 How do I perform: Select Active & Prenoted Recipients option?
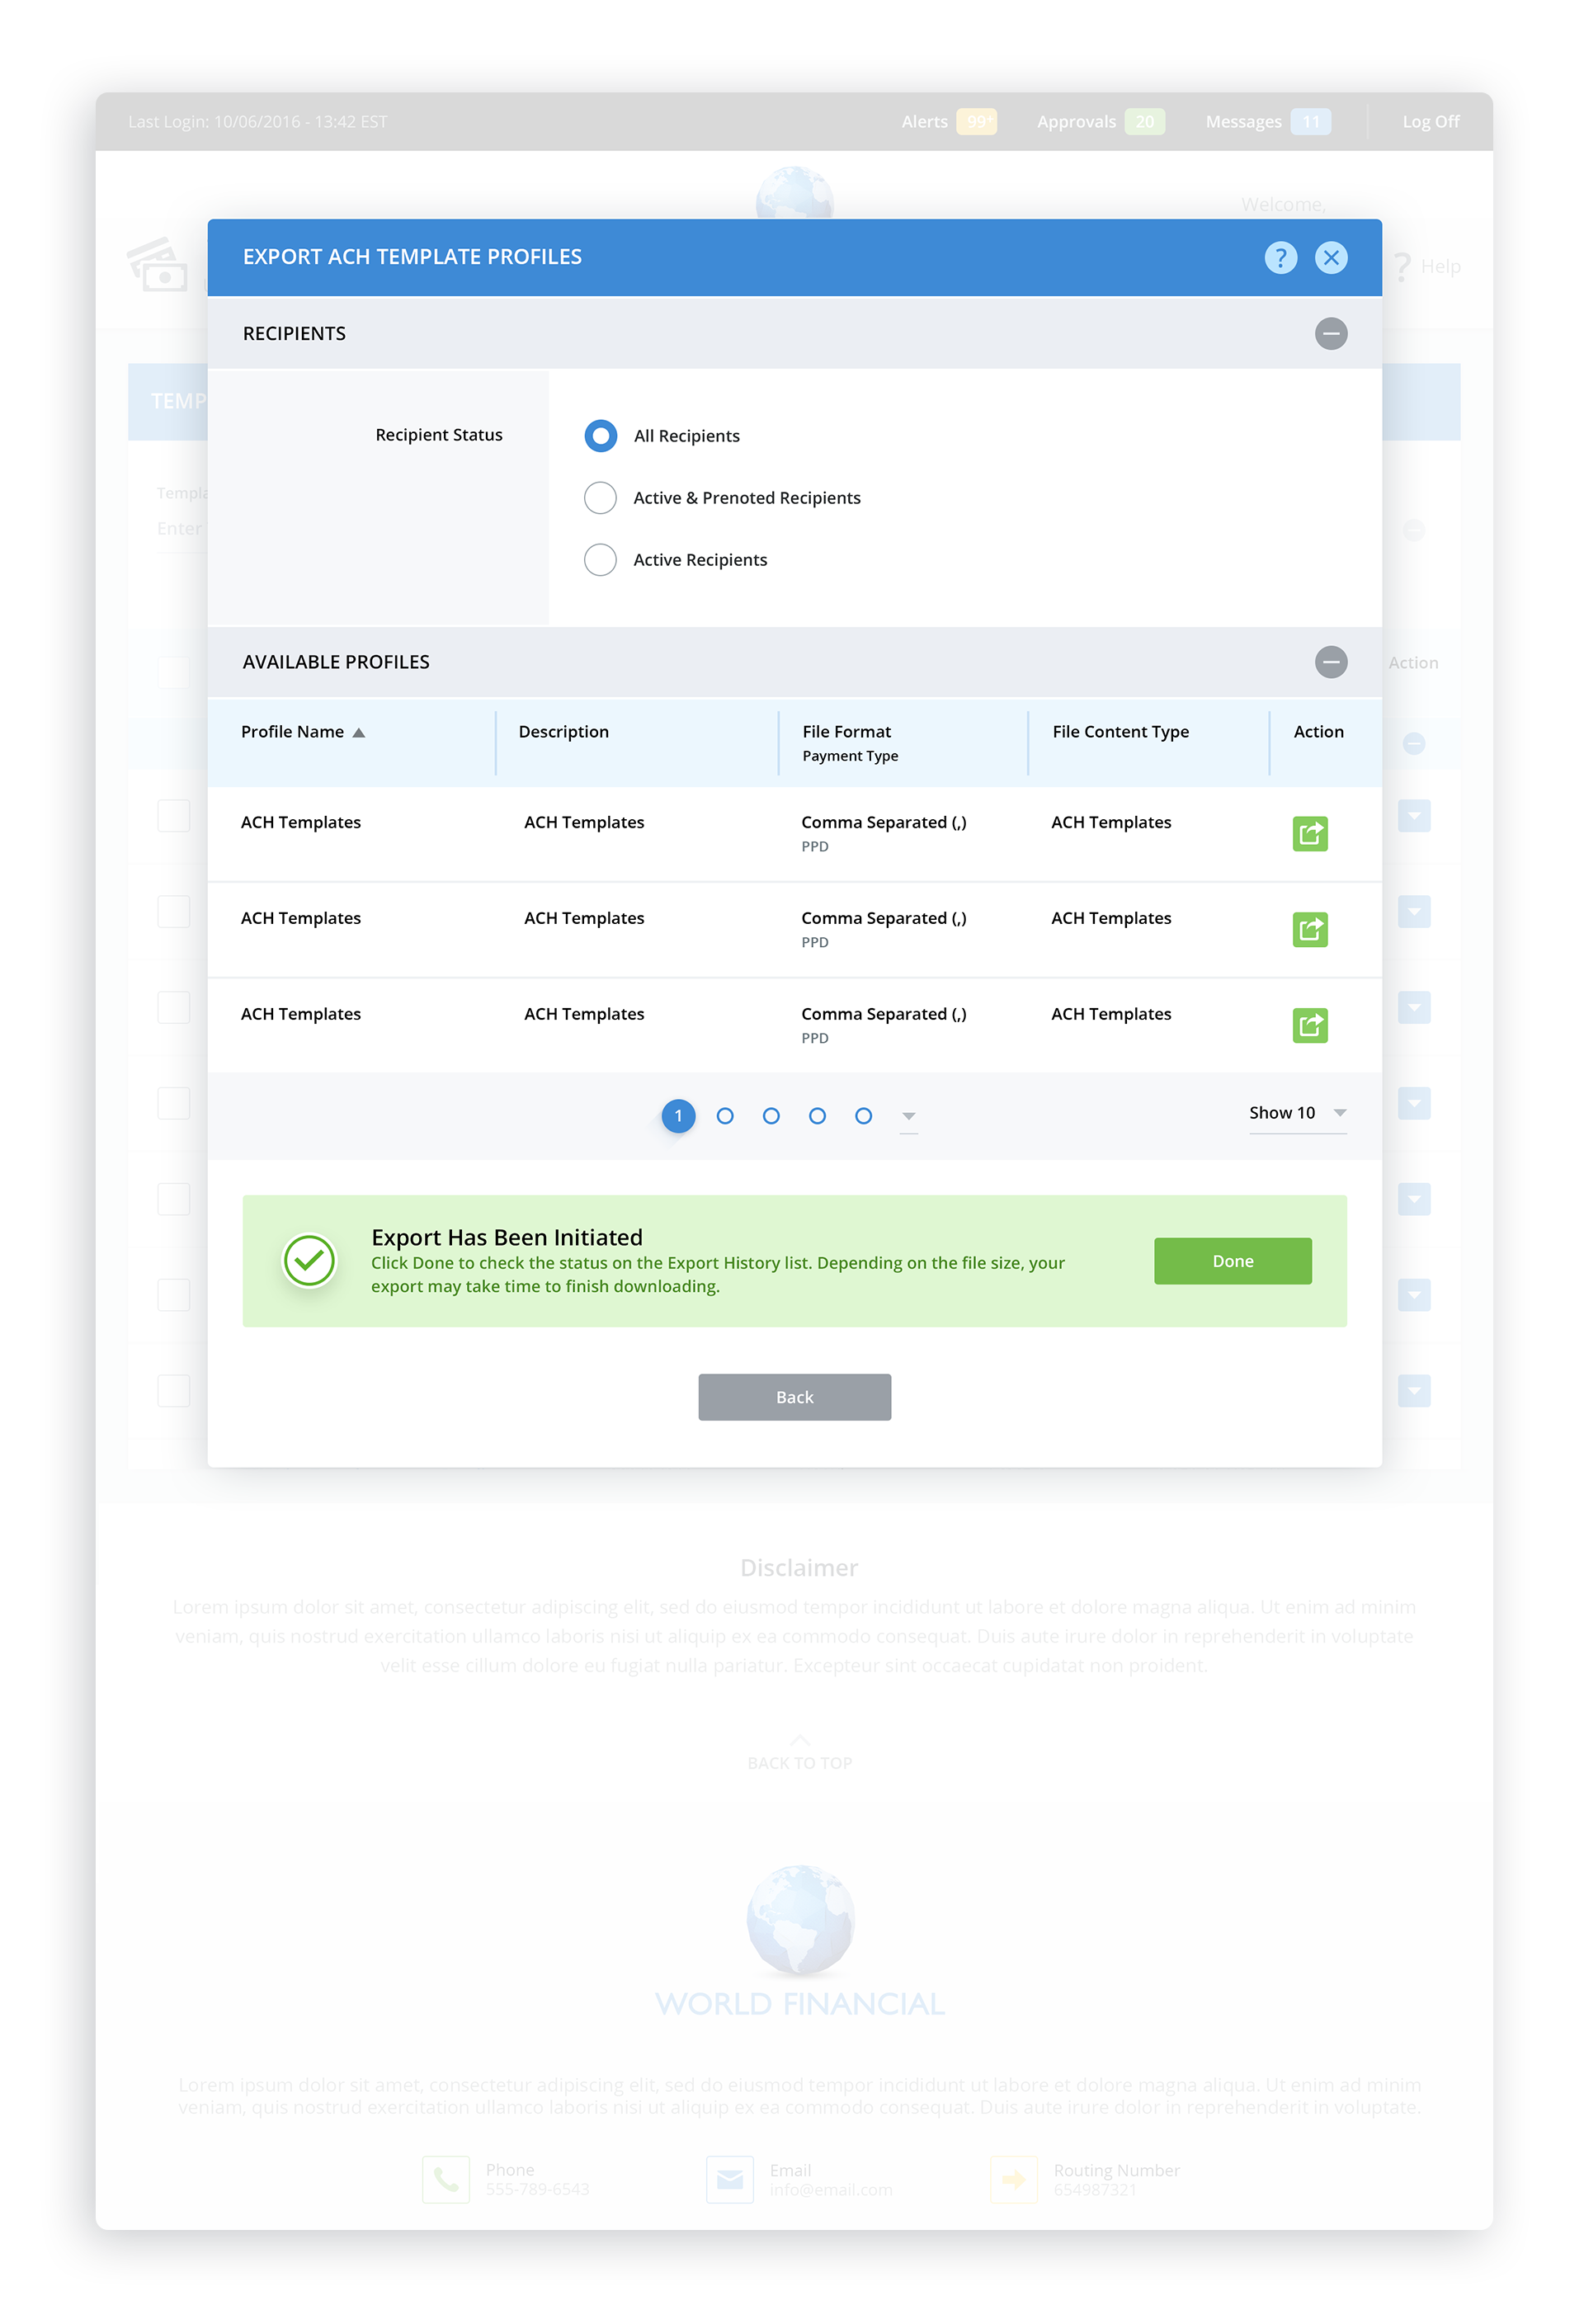click(600, 497)
